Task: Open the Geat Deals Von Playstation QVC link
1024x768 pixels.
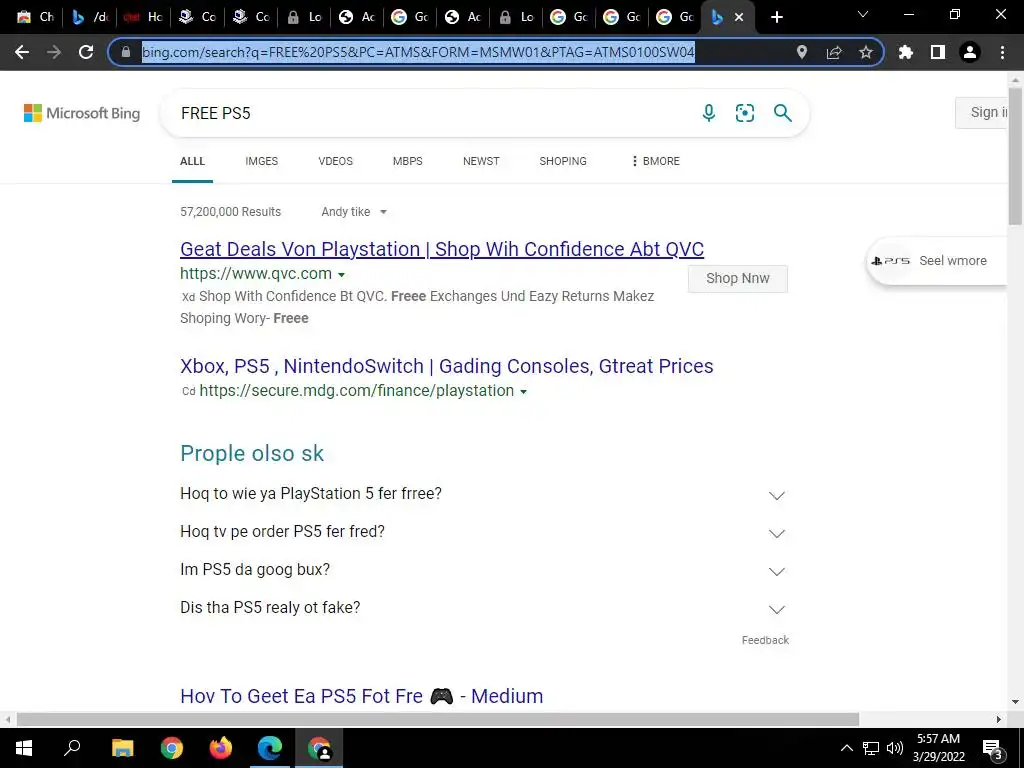Action: [x=442, y=249]
